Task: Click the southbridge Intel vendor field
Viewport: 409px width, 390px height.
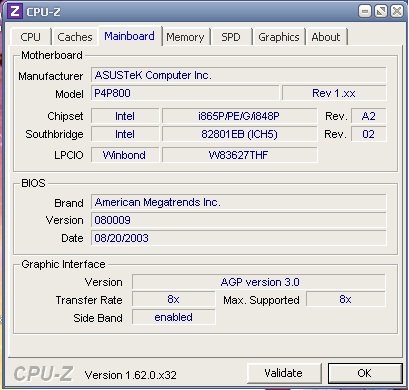Action: tap(125, 134)
